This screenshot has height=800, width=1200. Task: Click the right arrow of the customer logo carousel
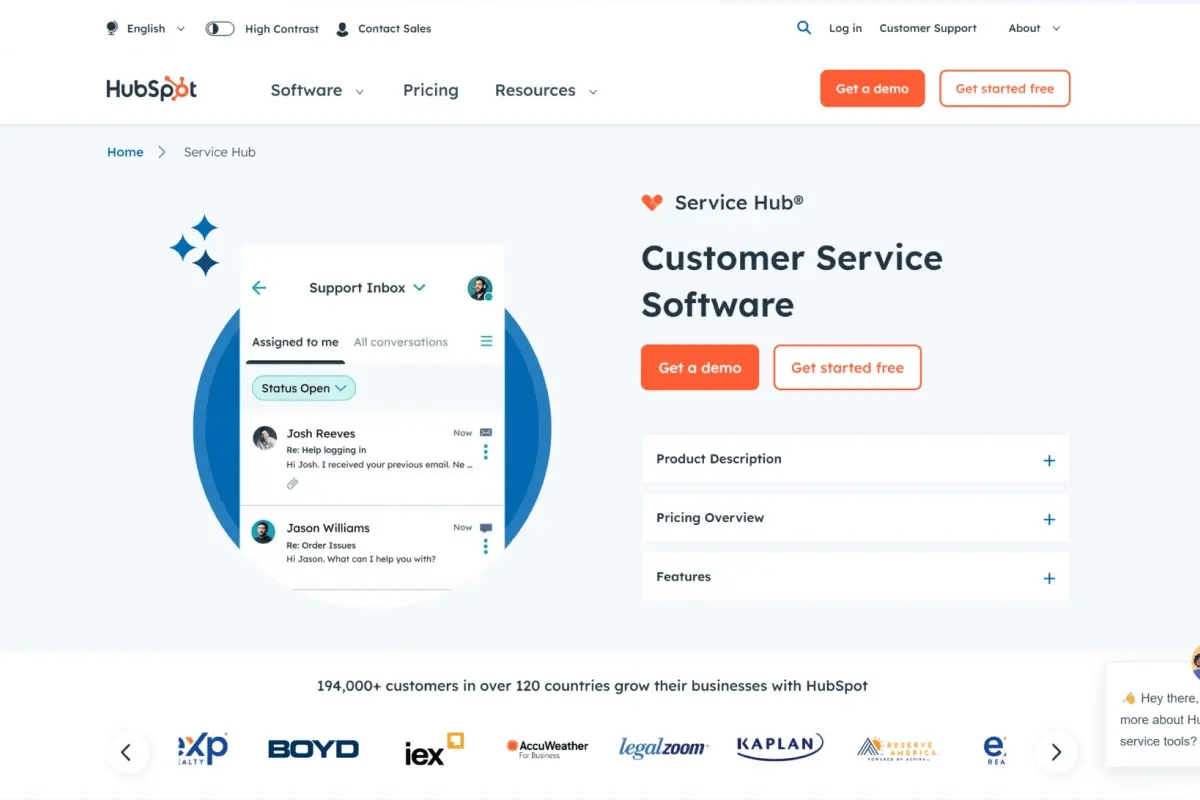pos(1056,752)
